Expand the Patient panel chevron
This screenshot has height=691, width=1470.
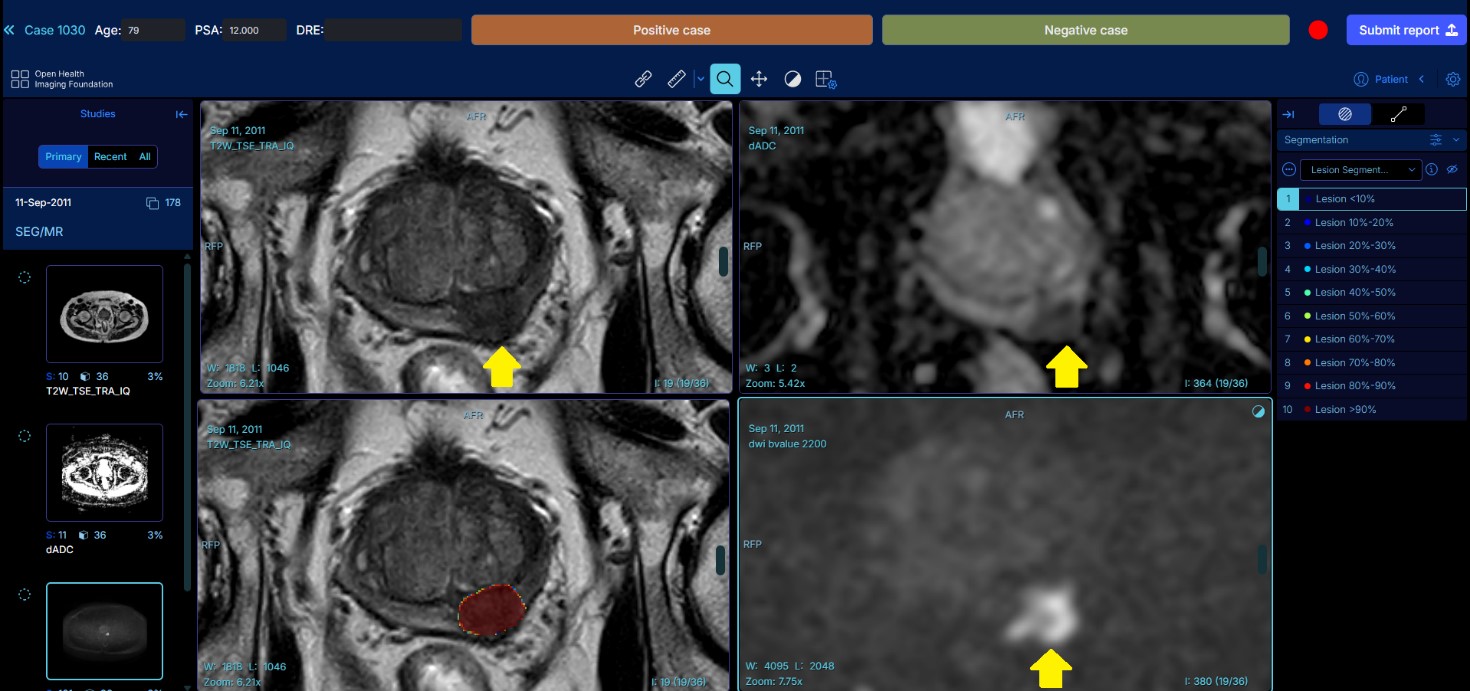(x=1421, y=79)
